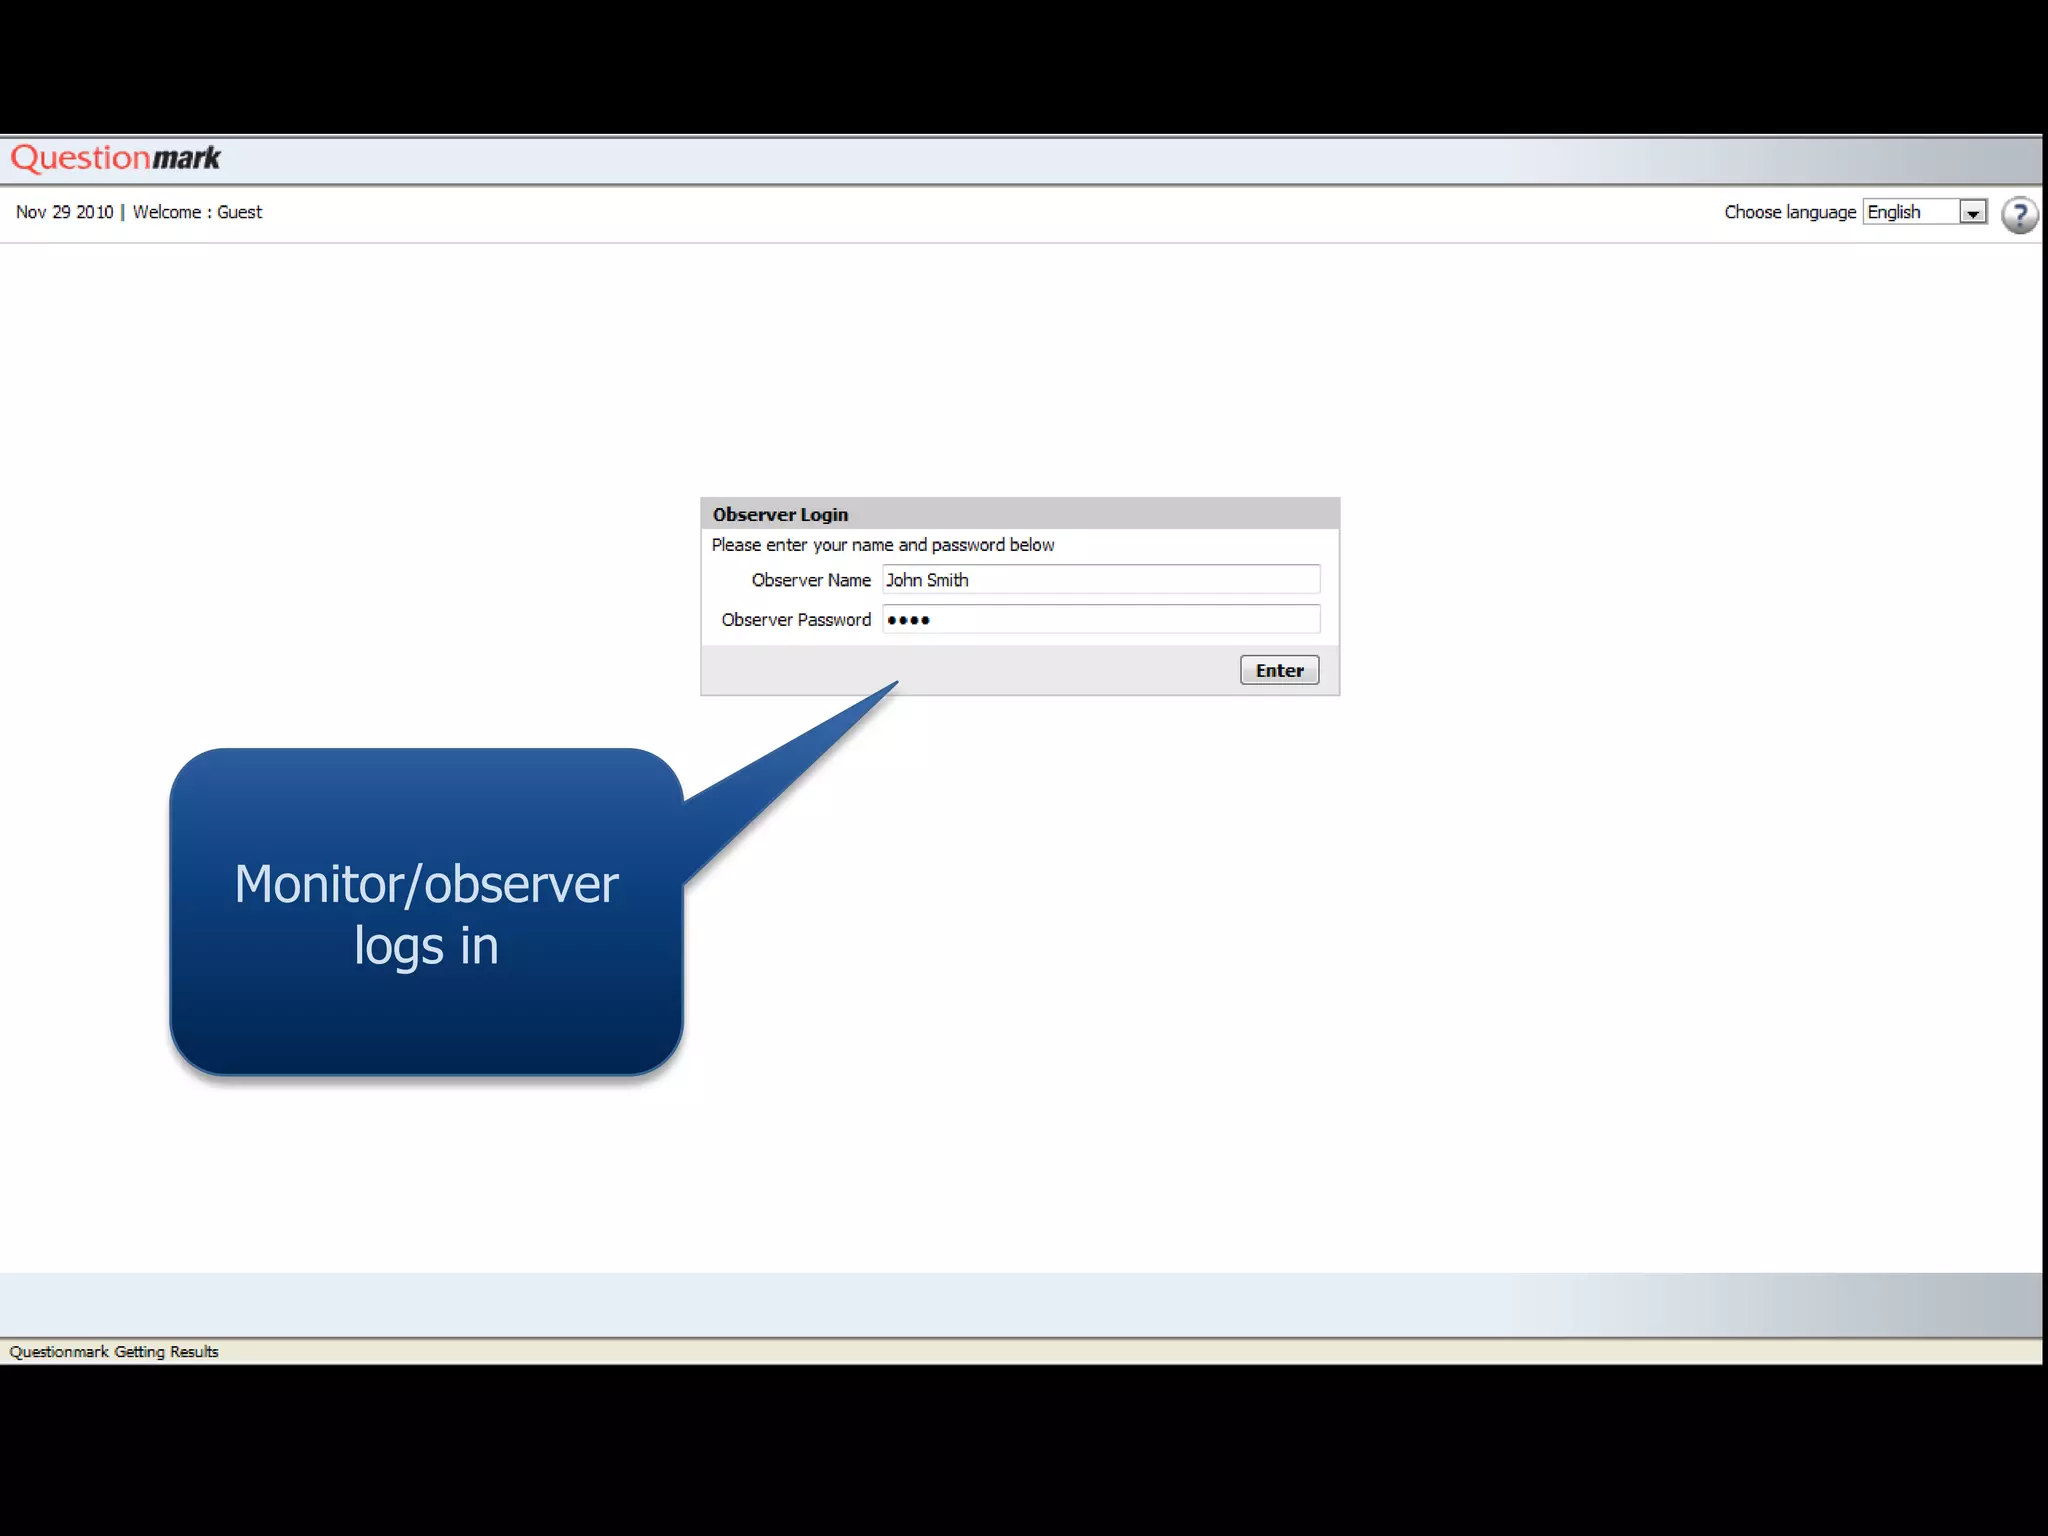Click the Monitor/observer logs in callout
This screenshot has height=1536, width=2048.
point(426,912)
